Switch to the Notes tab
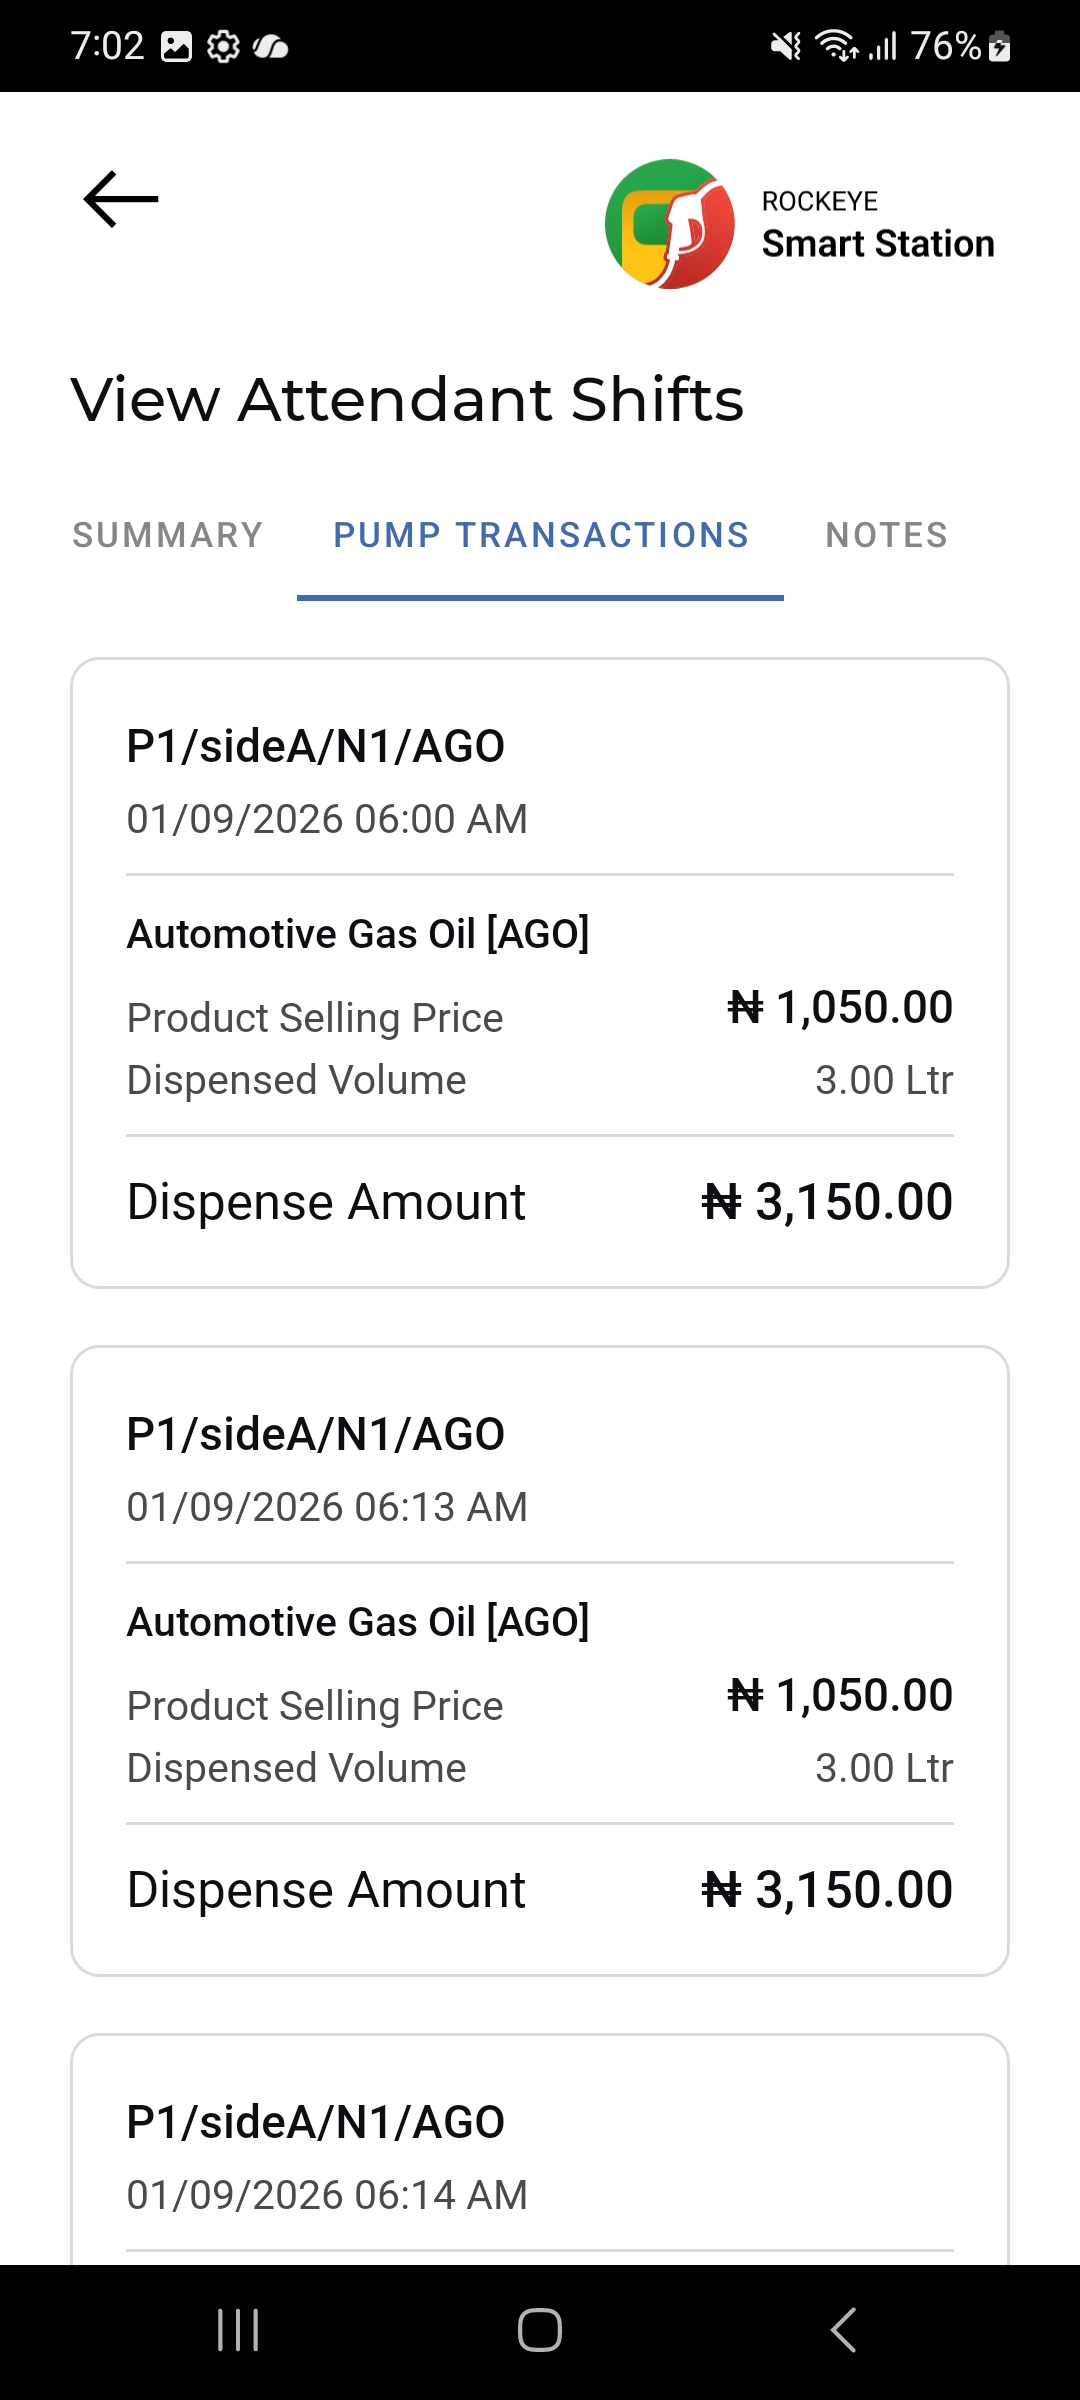The height and width of the screenshot is (2400, 1080). click(887, 535)
